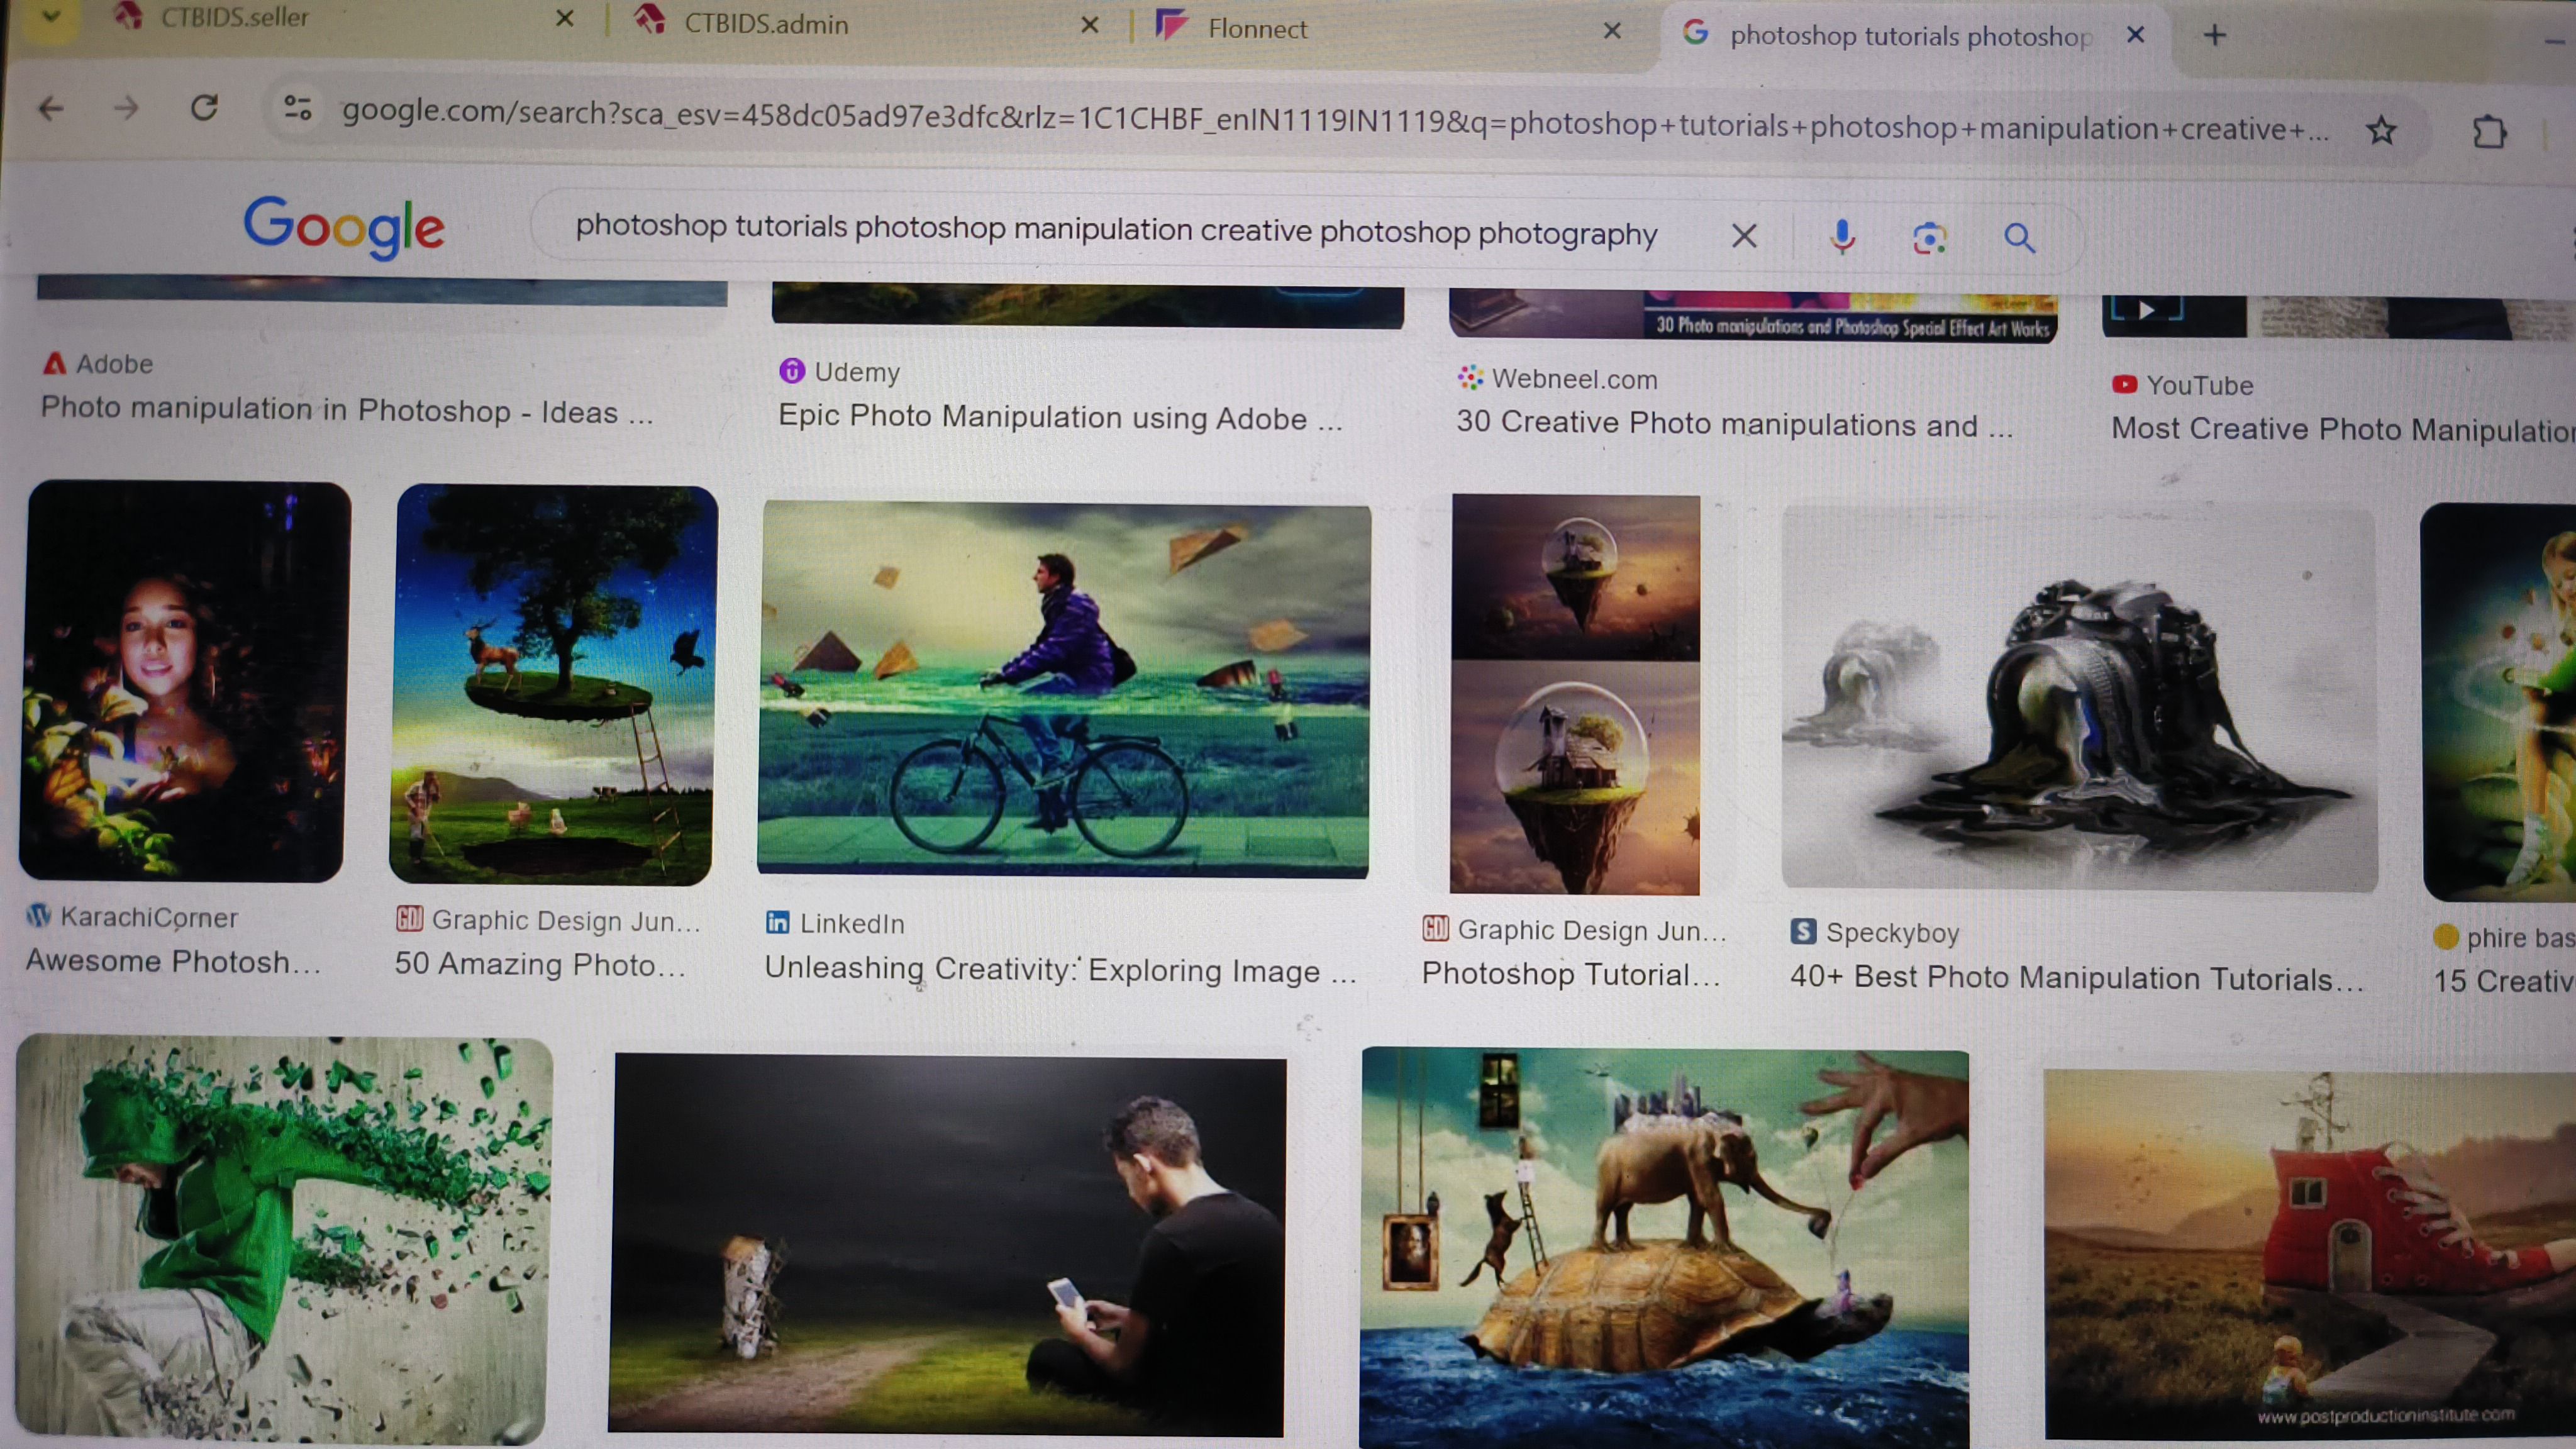Open a new tab with plus button
The image size is (2576, 1449).
[x=2214, y=36]
